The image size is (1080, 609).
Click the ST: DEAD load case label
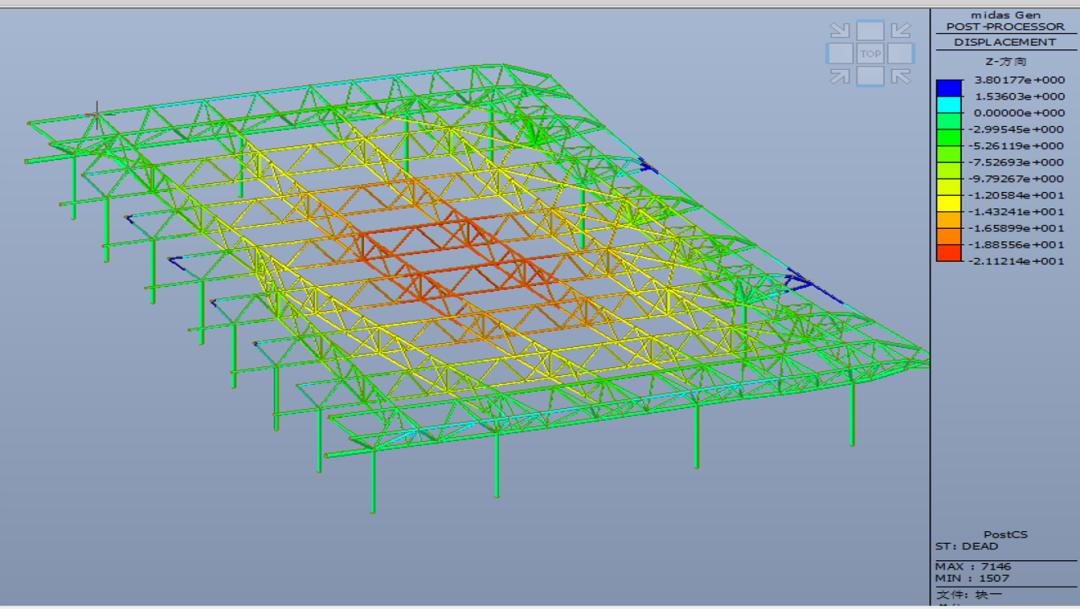point(967,546)
